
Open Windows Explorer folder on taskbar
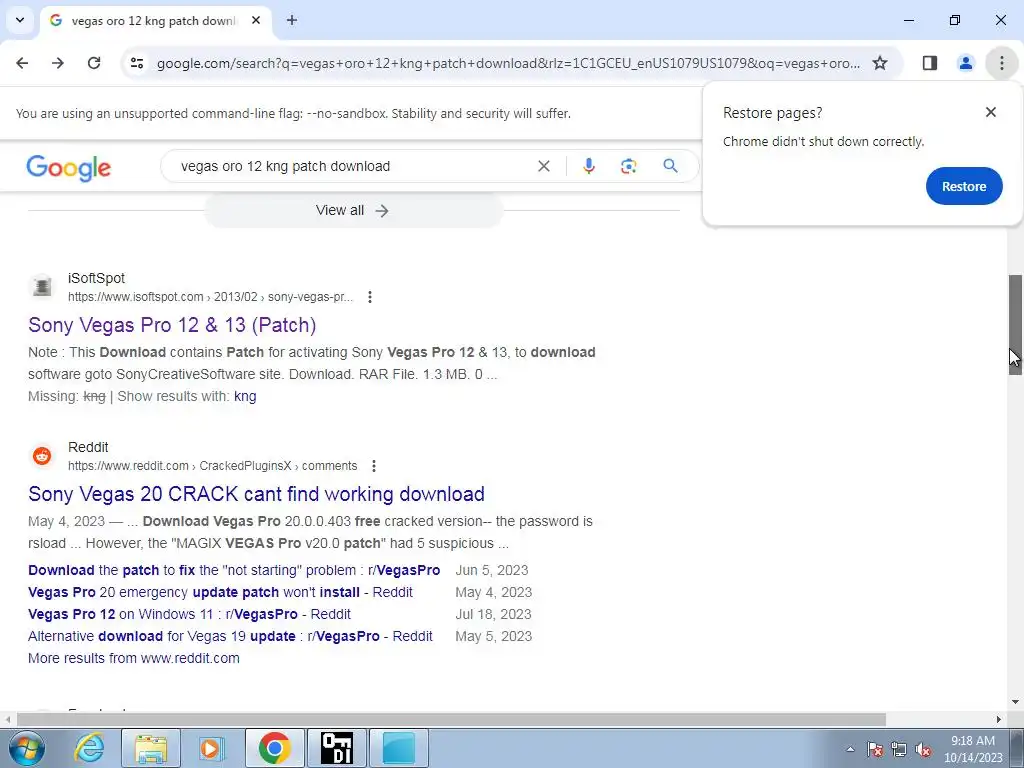[151, 748]
